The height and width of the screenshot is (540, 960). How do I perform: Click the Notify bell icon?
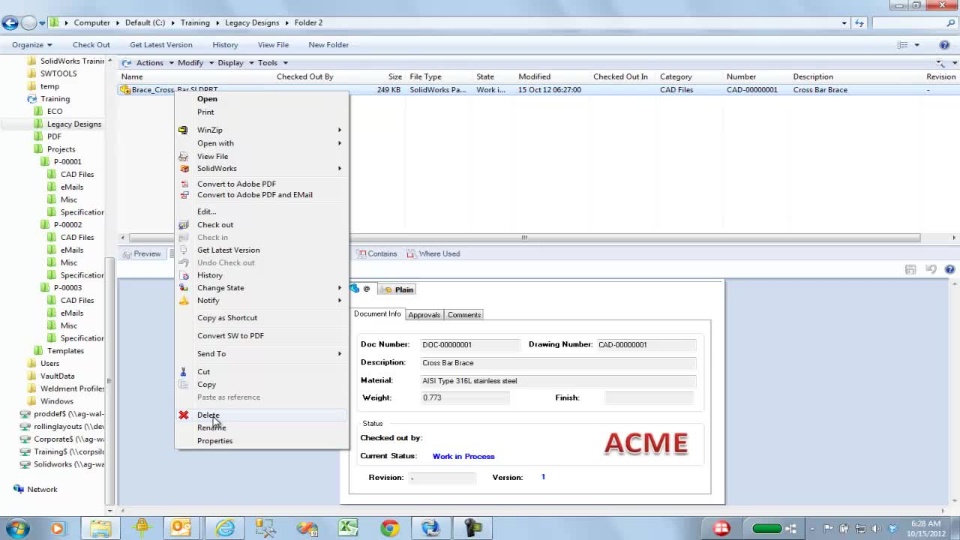pos(183,300)
